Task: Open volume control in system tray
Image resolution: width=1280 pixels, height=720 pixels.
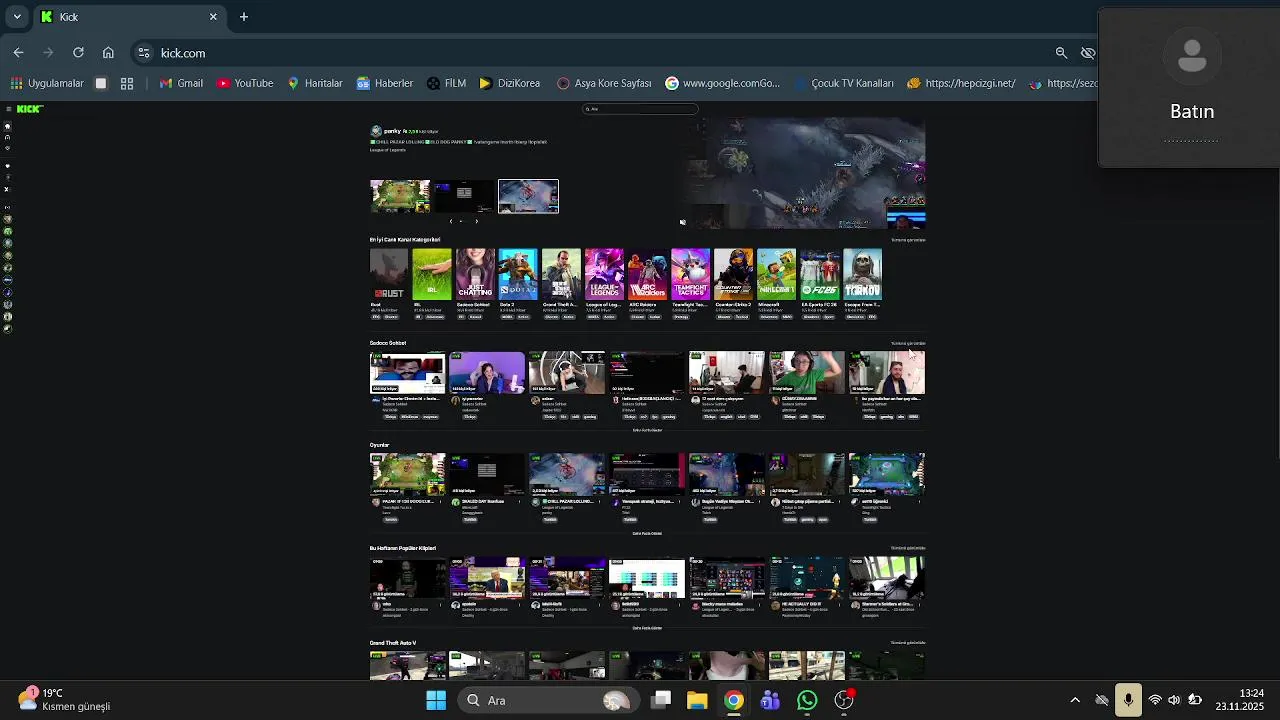Action: click(1174, 700)
